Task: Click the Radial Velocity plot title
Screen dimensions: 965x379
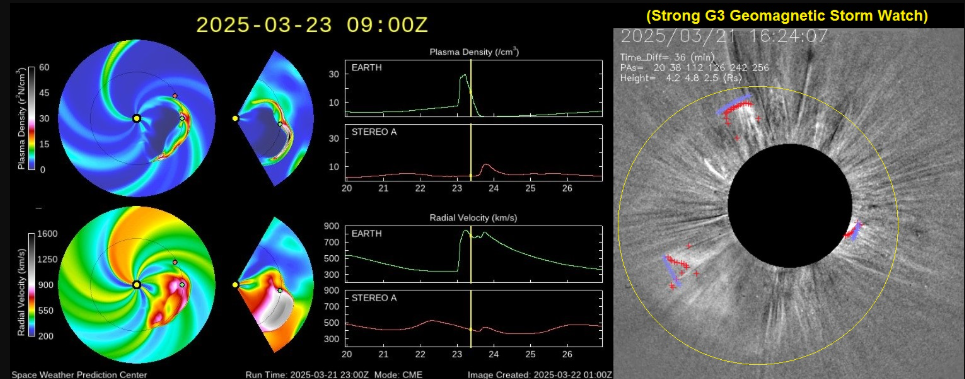Action: coord(474,218)
